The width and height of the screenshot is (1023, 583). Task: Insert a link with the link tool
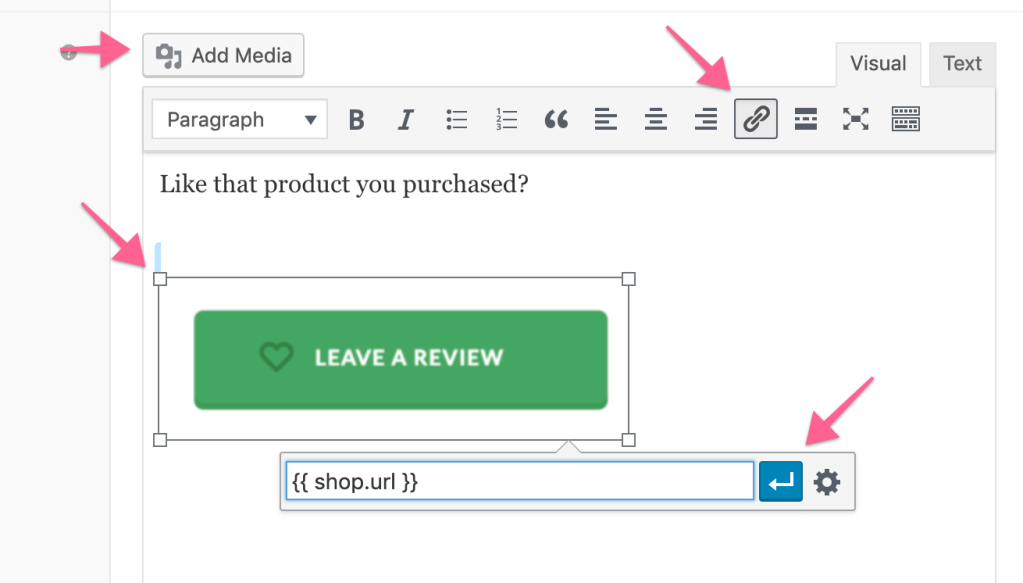[755, 119]
